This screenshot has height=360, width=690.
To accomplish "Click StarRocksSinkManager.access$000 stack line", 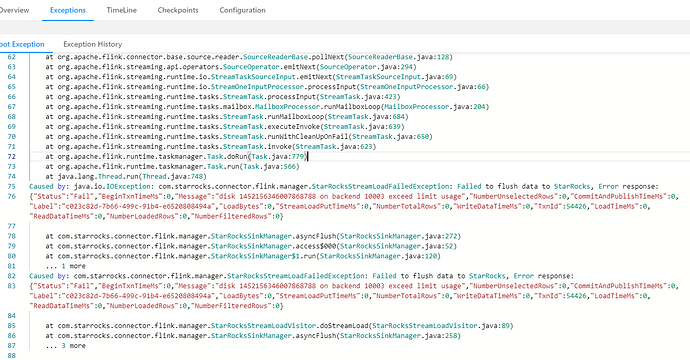I will pos(251,246).
